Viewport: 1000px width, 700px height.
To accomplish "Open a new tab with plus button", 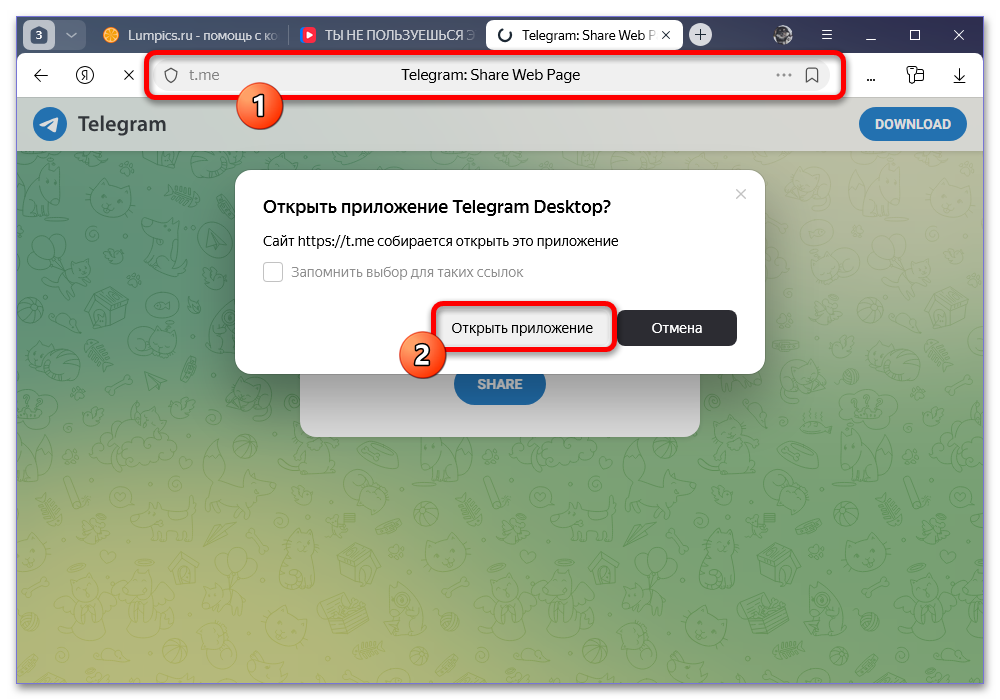I will click(700, 35).
